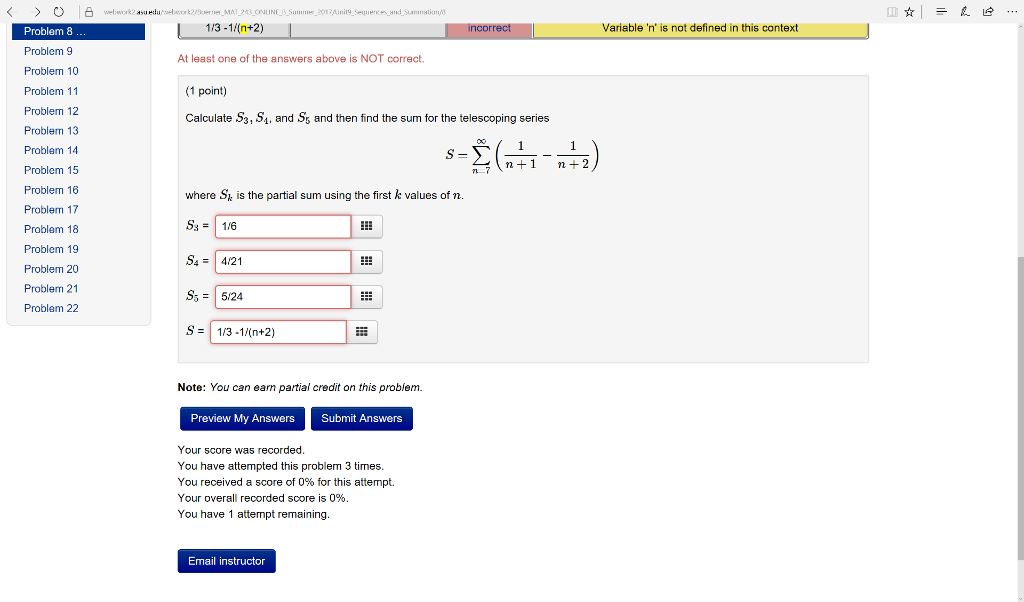Select Problem 15 in the problem list
1024x602 pixels.
[x=51, y=170]
